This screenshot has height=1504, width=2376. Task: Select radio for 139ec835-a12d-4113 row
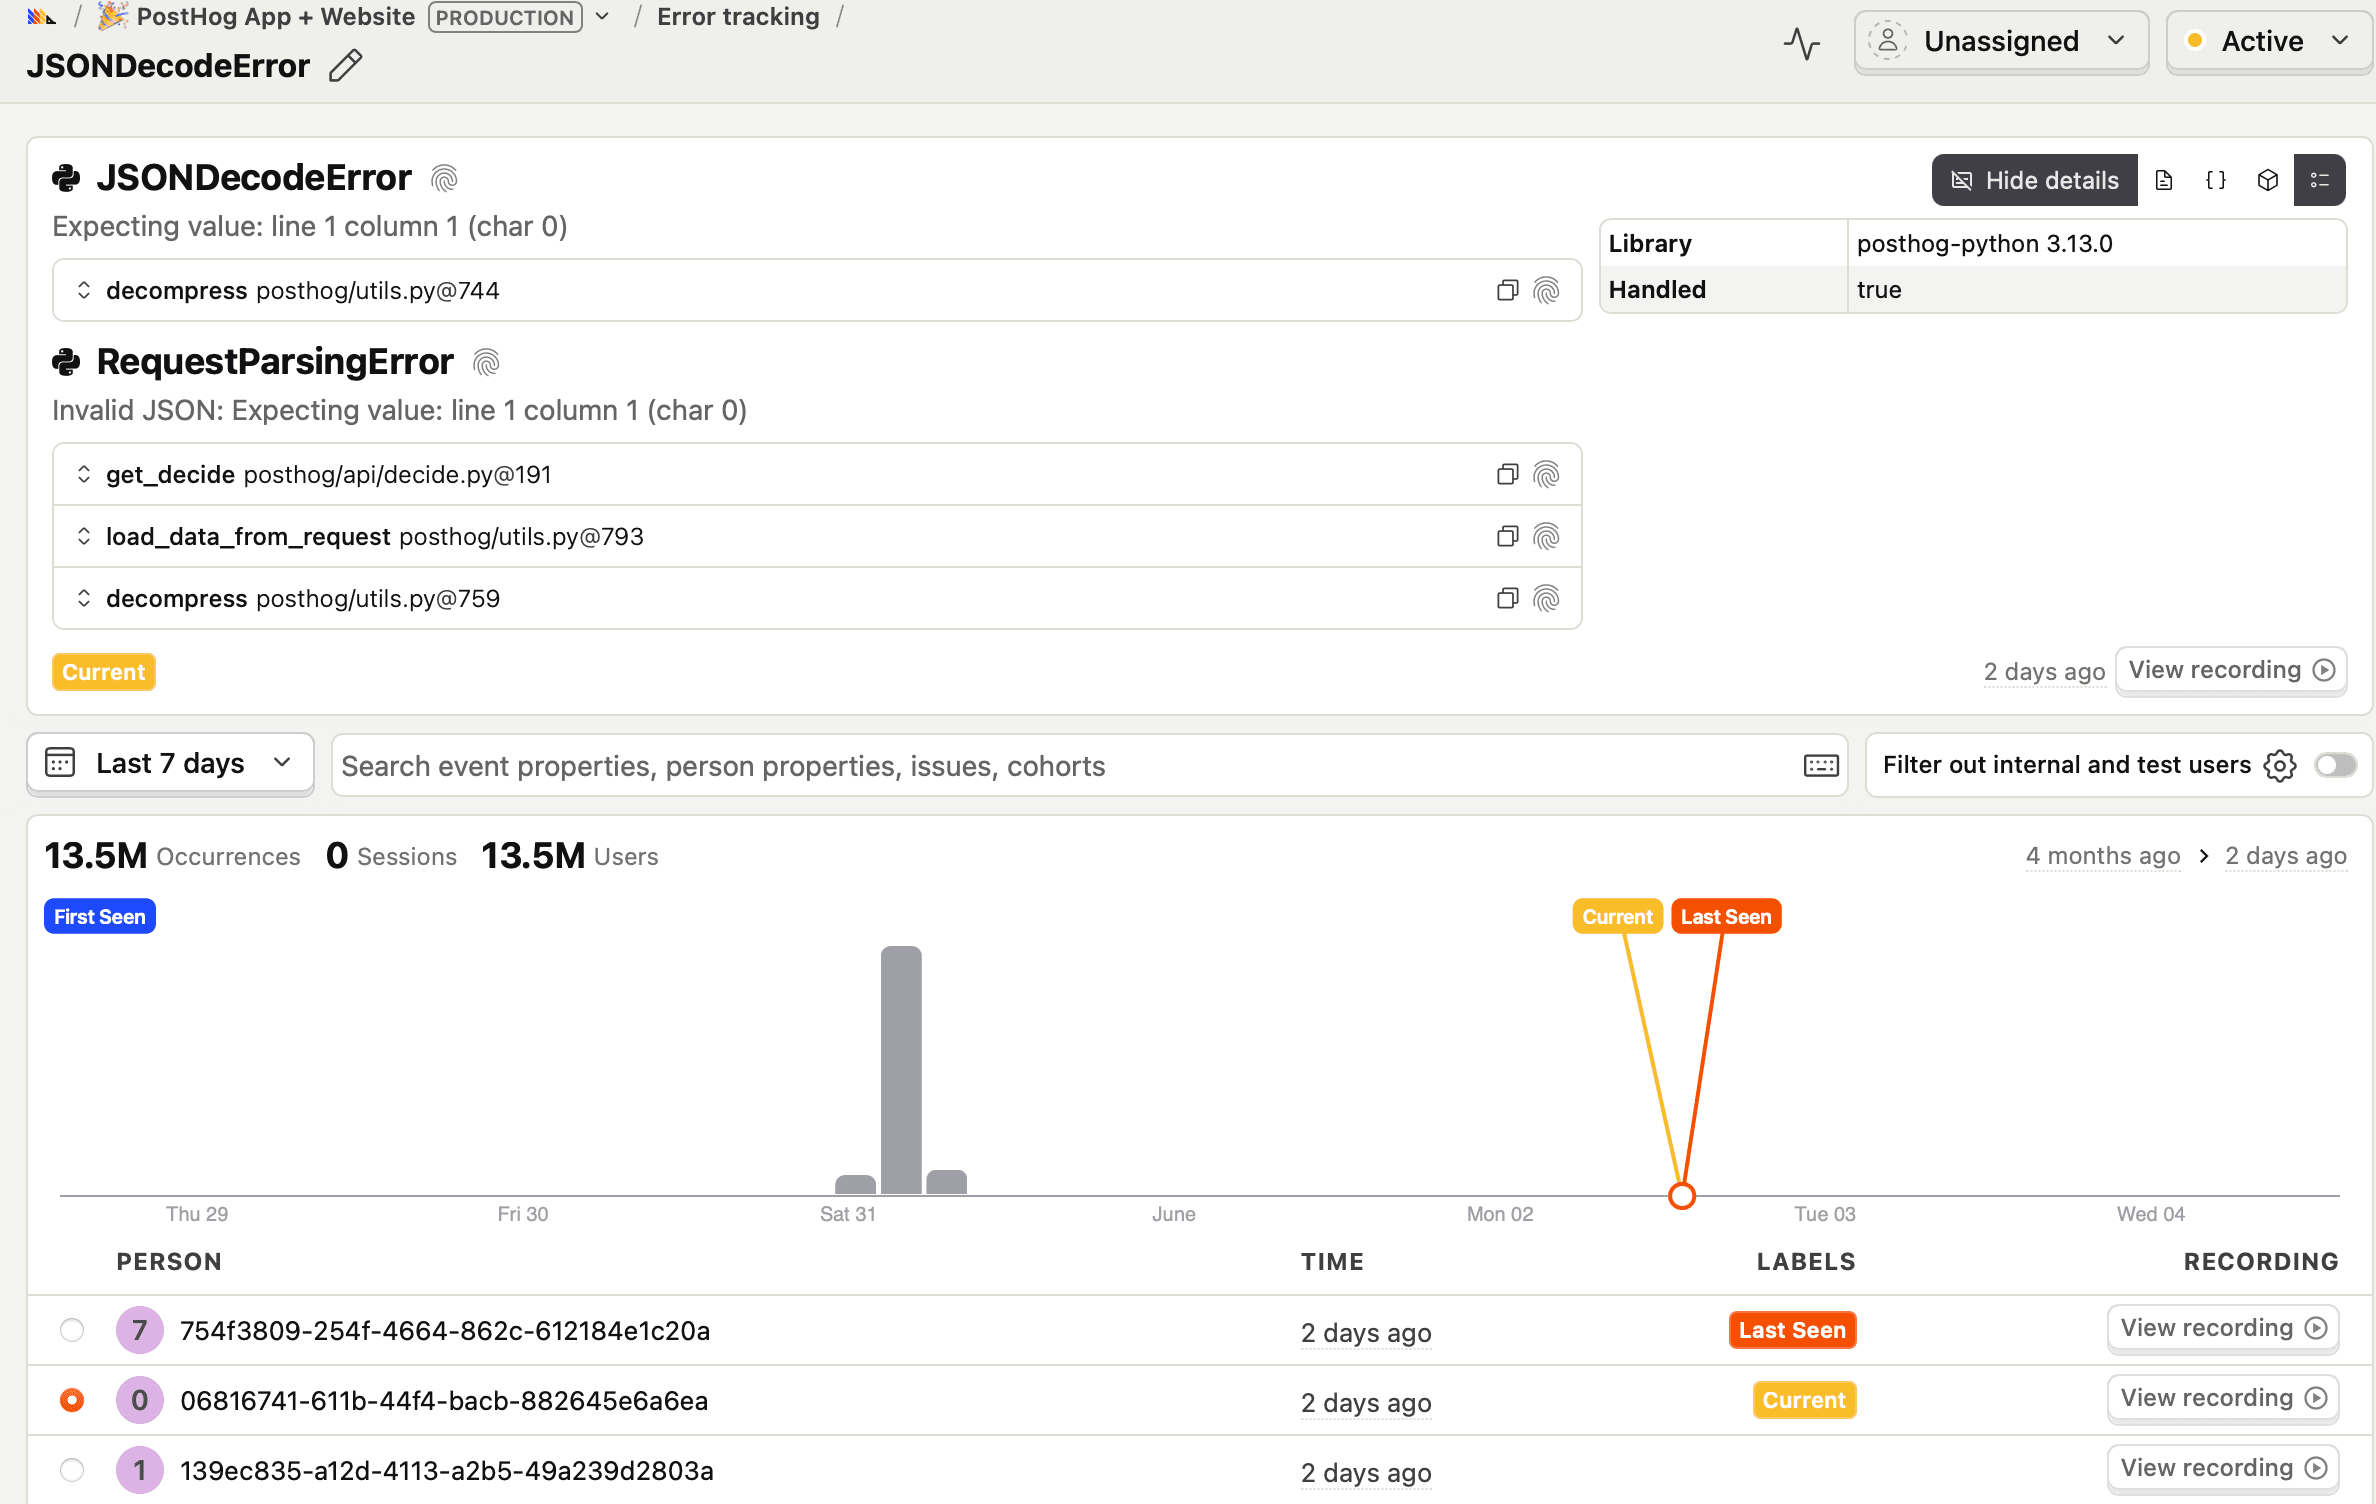pyautogui.click(x=72, y=1470)
